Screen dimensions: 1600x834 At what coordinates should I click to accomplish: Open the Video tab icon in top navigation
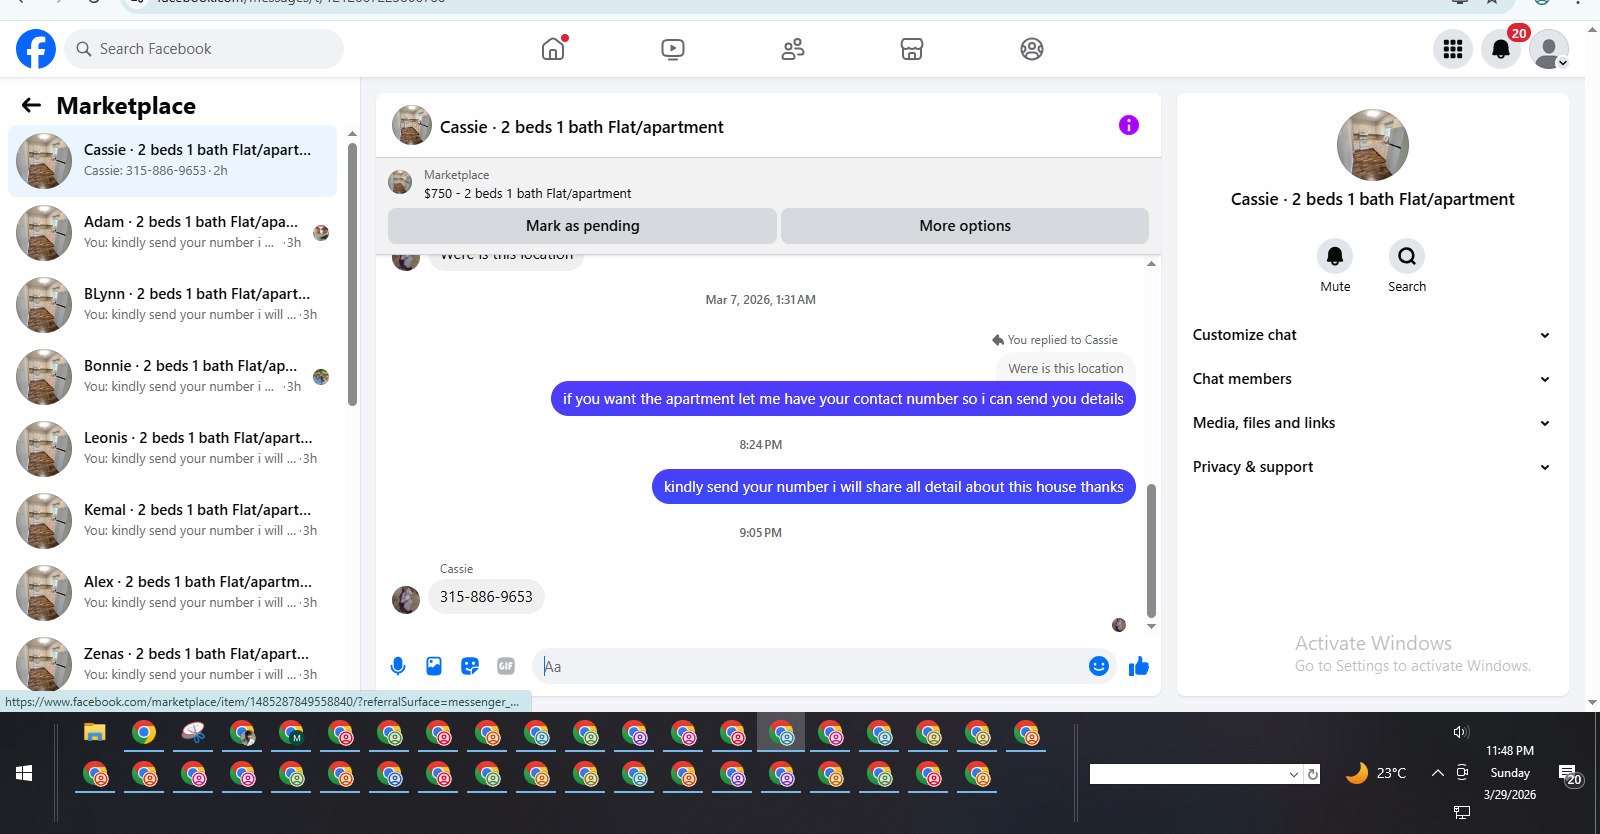tap(673, 49)
